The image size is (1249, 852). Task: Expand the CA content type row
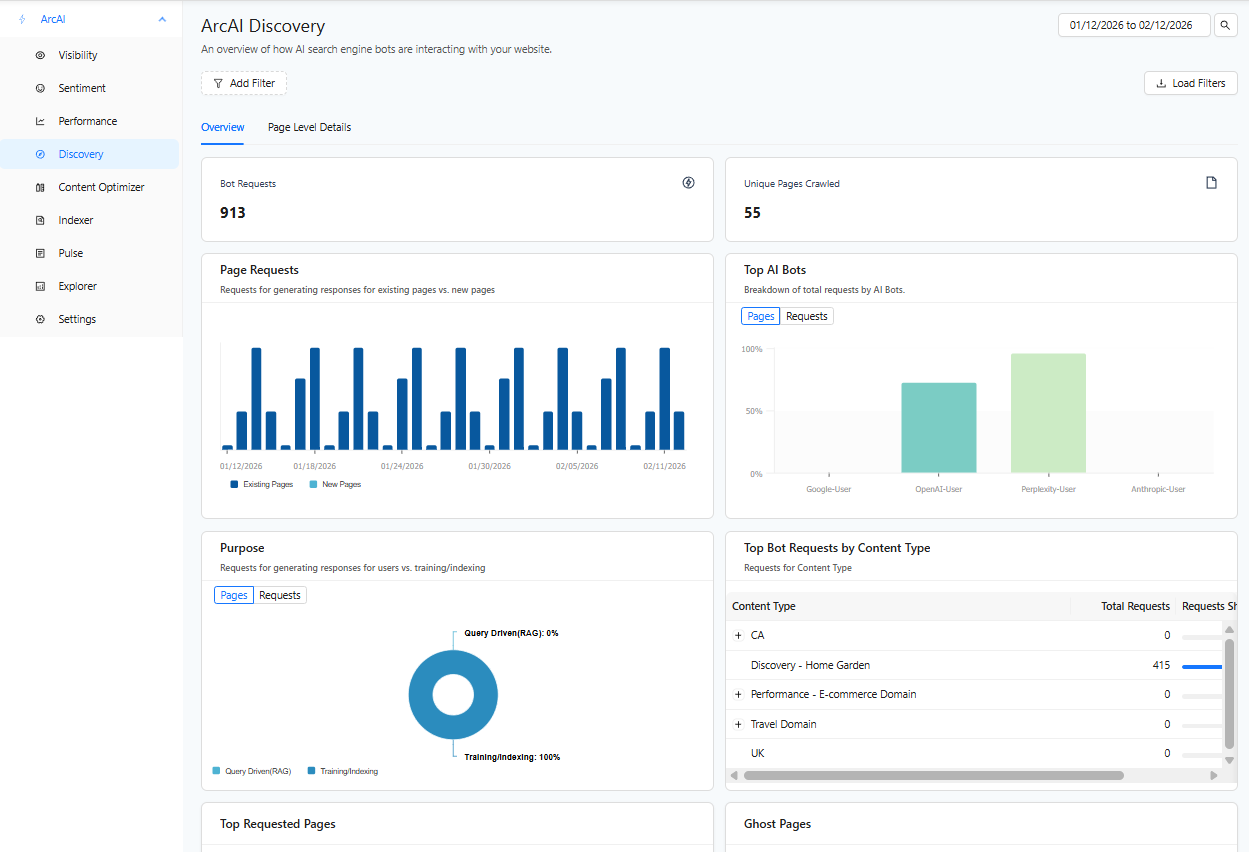738,636
